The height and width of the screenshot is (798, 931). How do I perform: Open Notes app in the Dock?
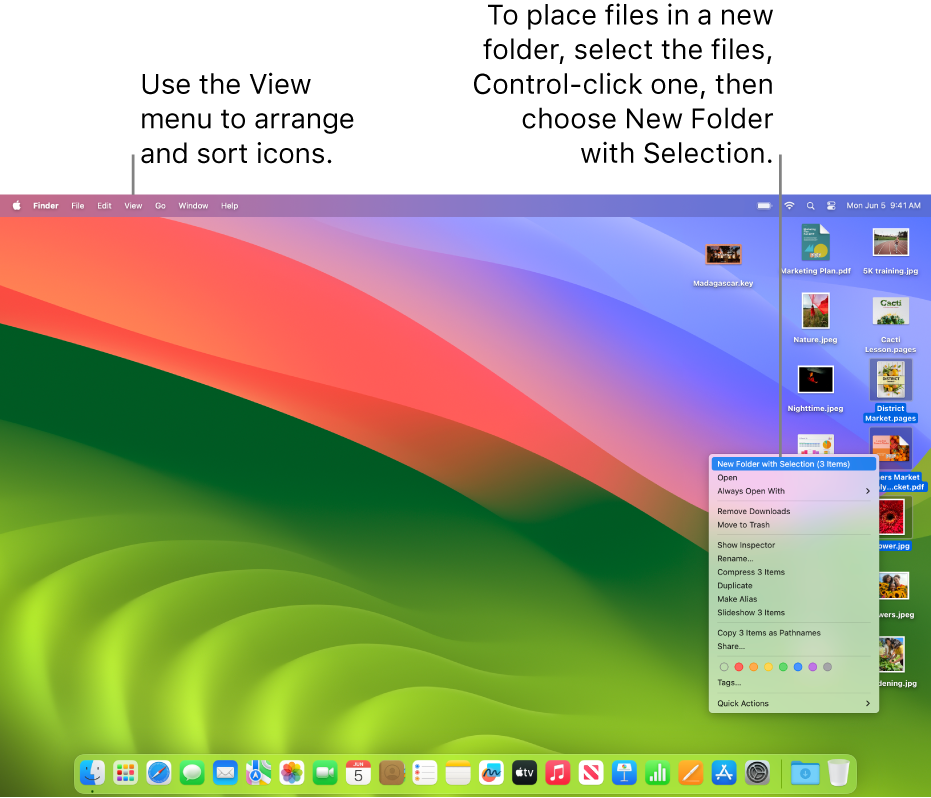(458, 773)
